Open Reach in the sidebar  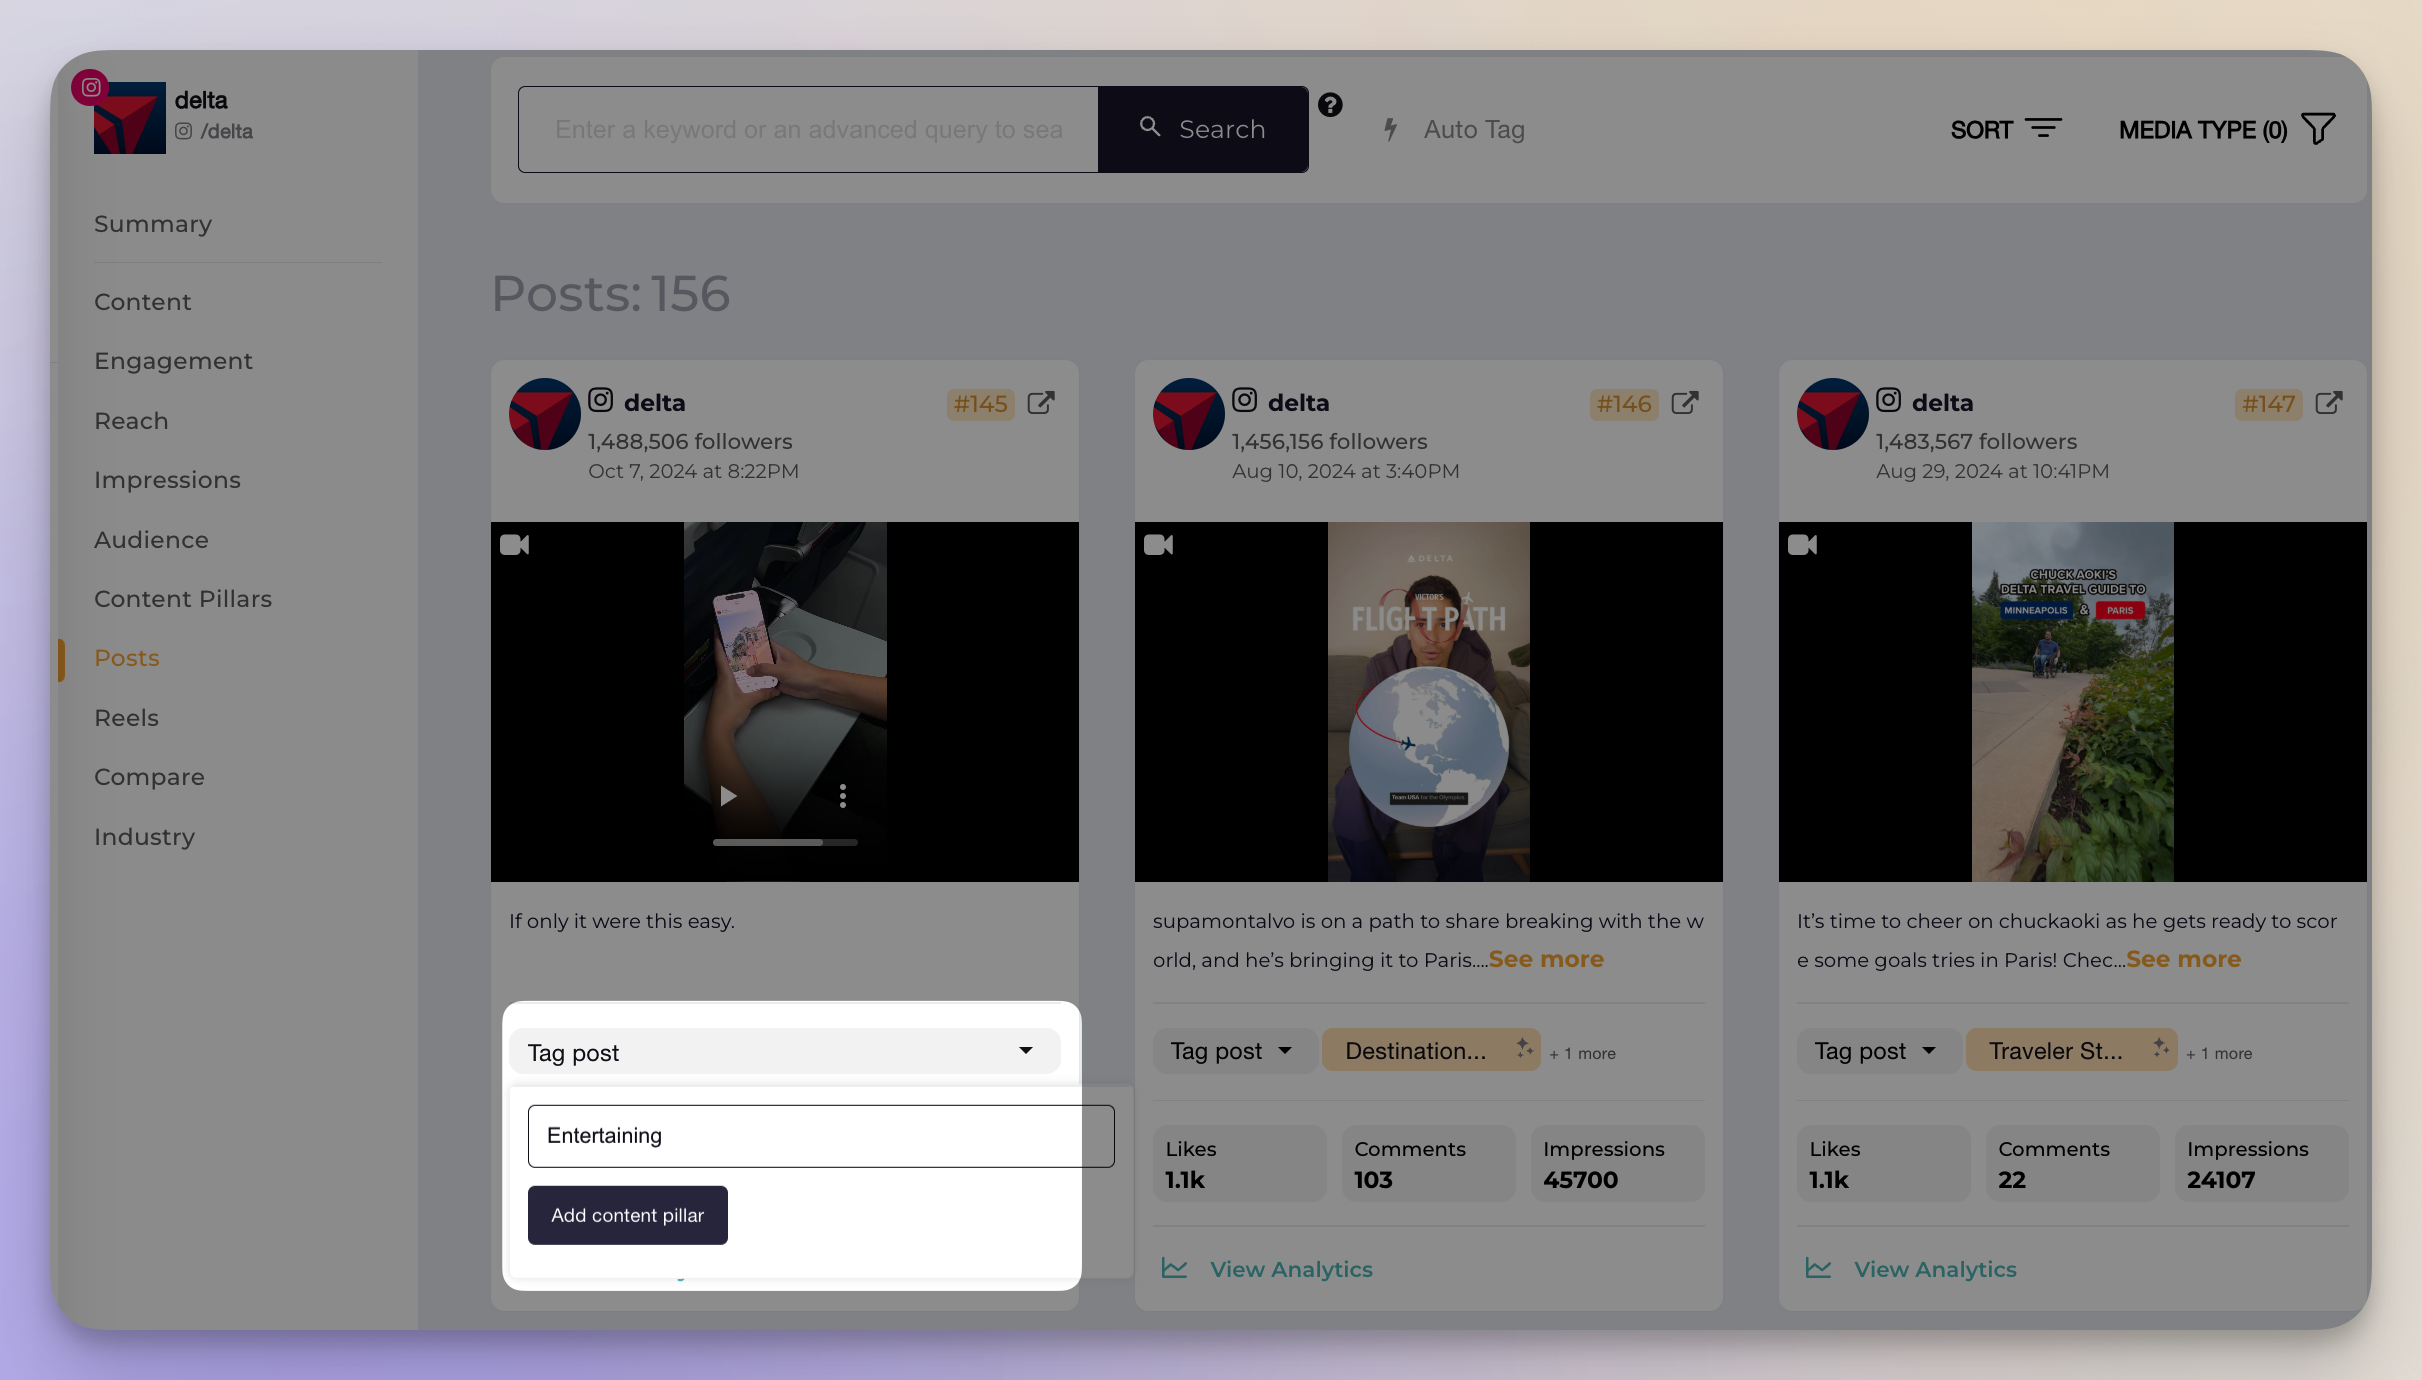coord(131,421)
